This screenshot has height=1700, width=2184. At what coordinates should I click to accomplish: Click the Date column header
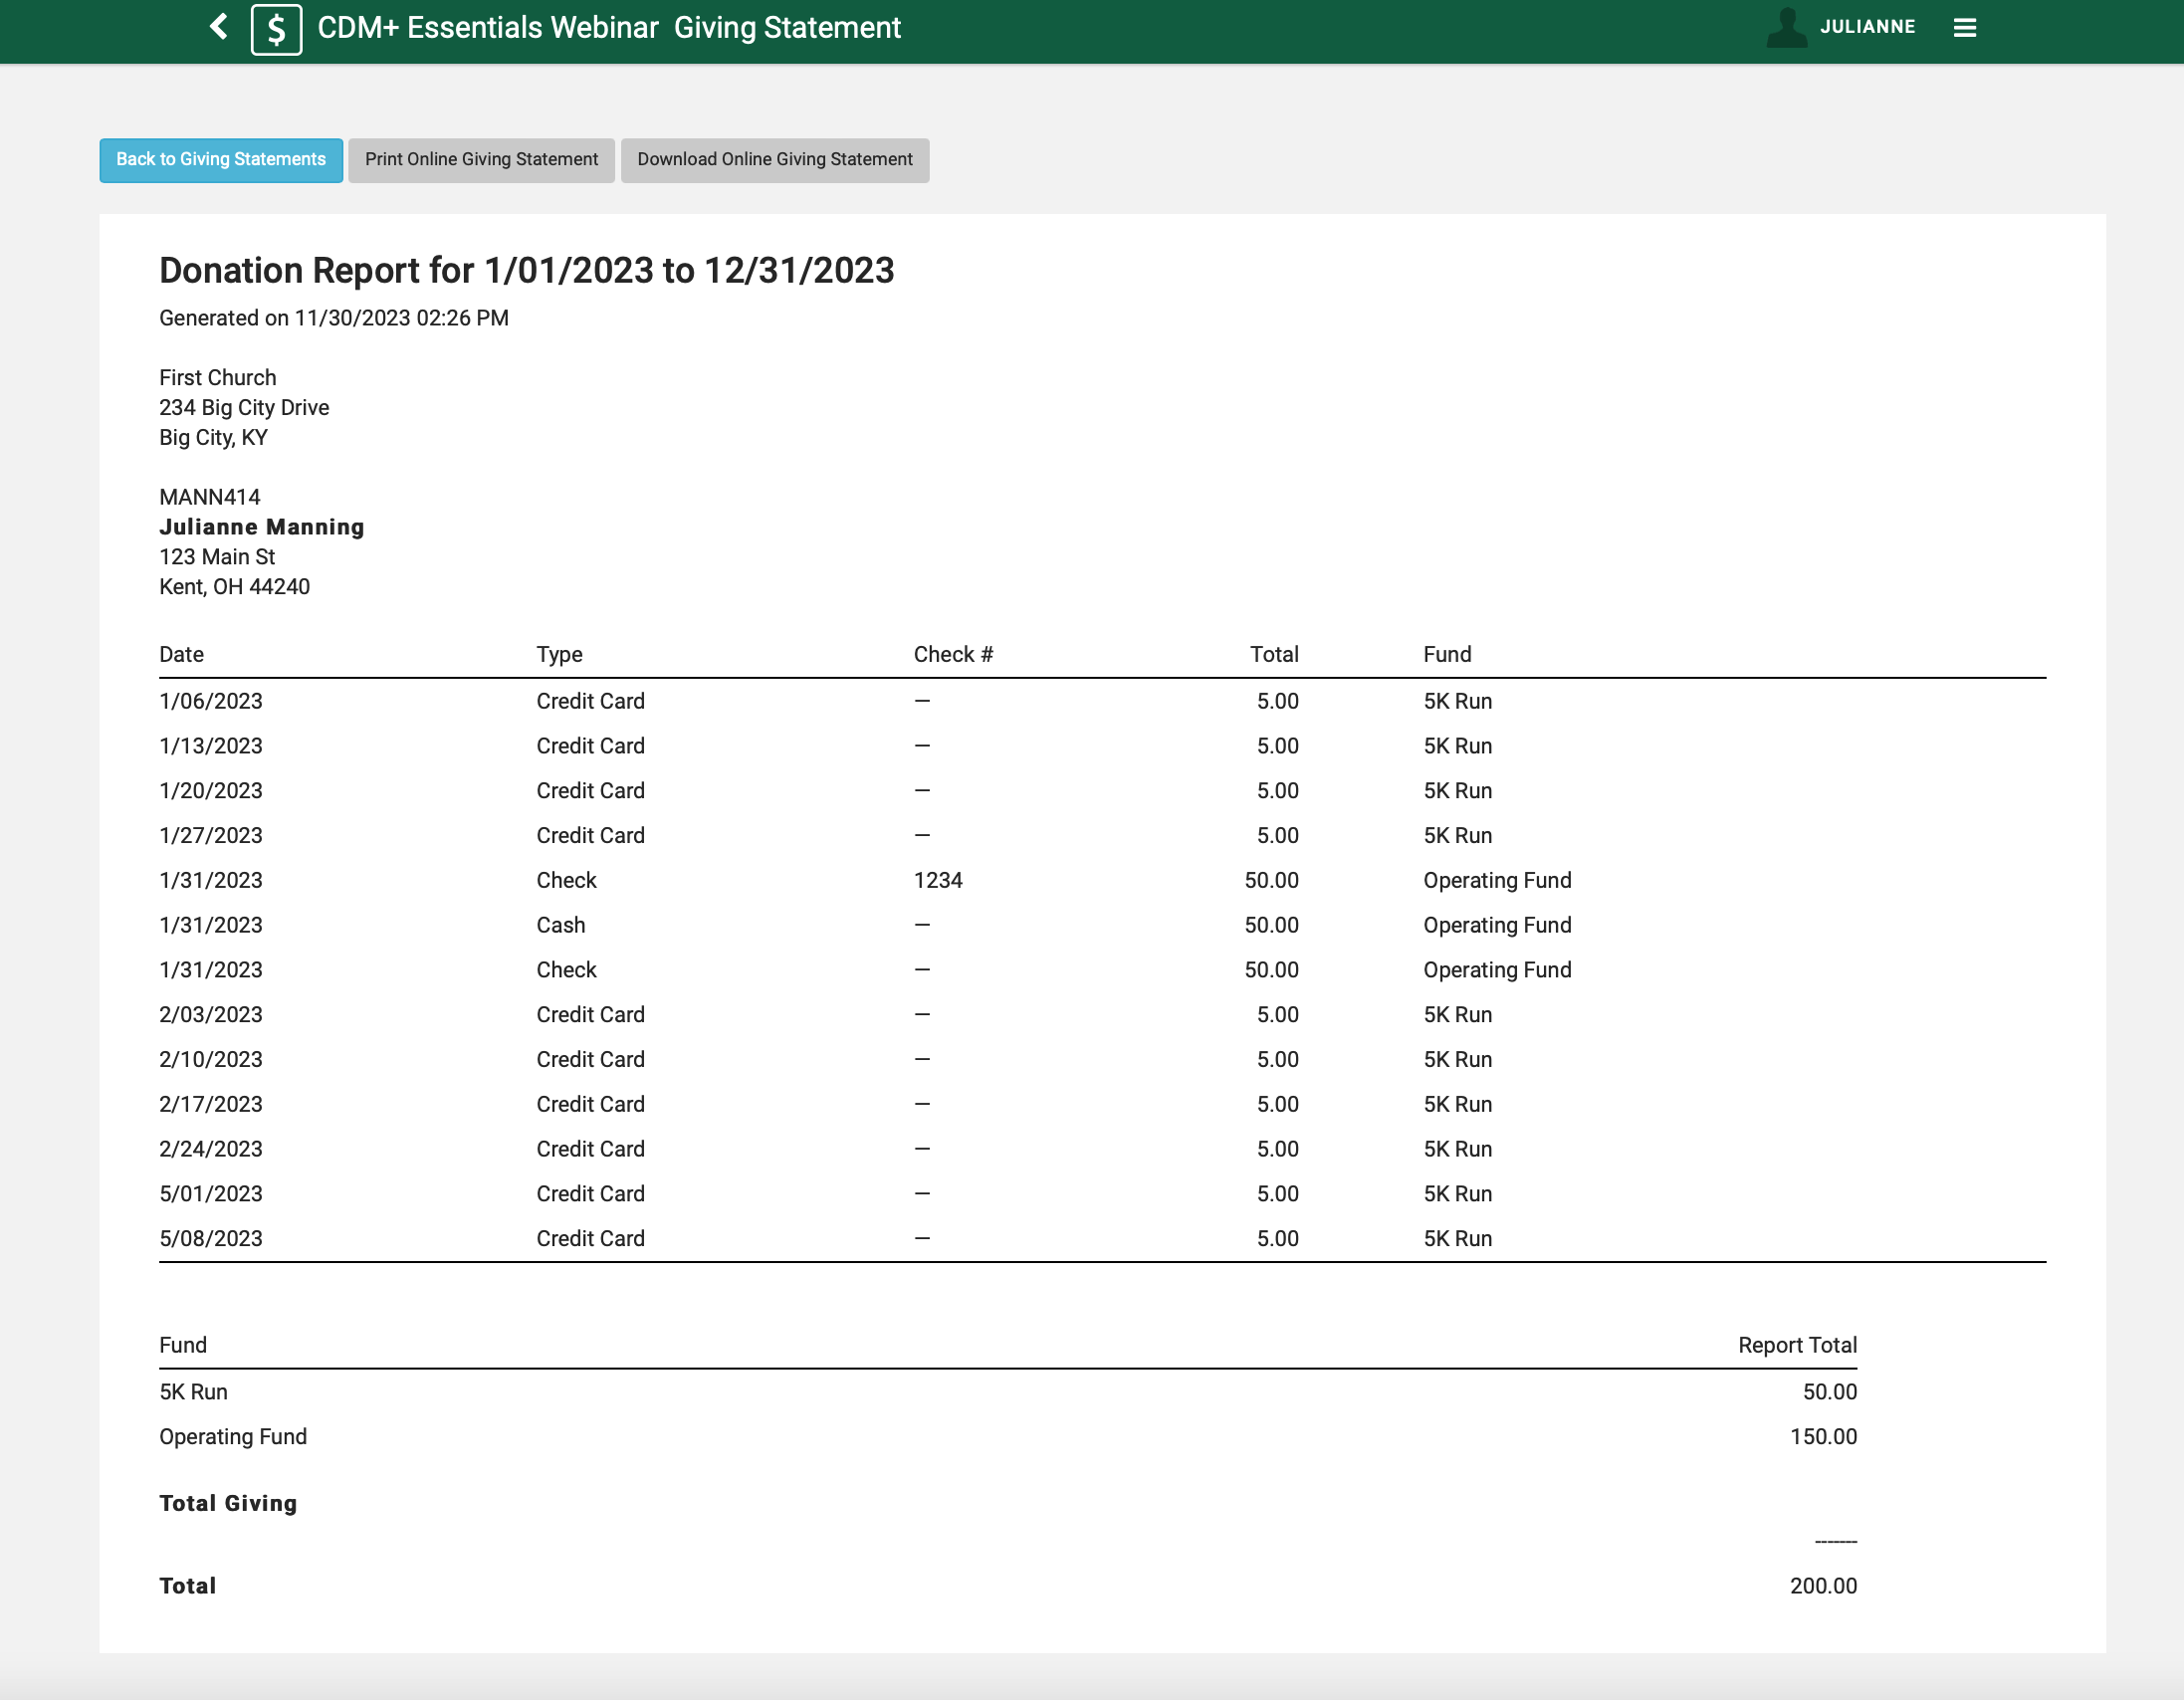click(181, 654)
